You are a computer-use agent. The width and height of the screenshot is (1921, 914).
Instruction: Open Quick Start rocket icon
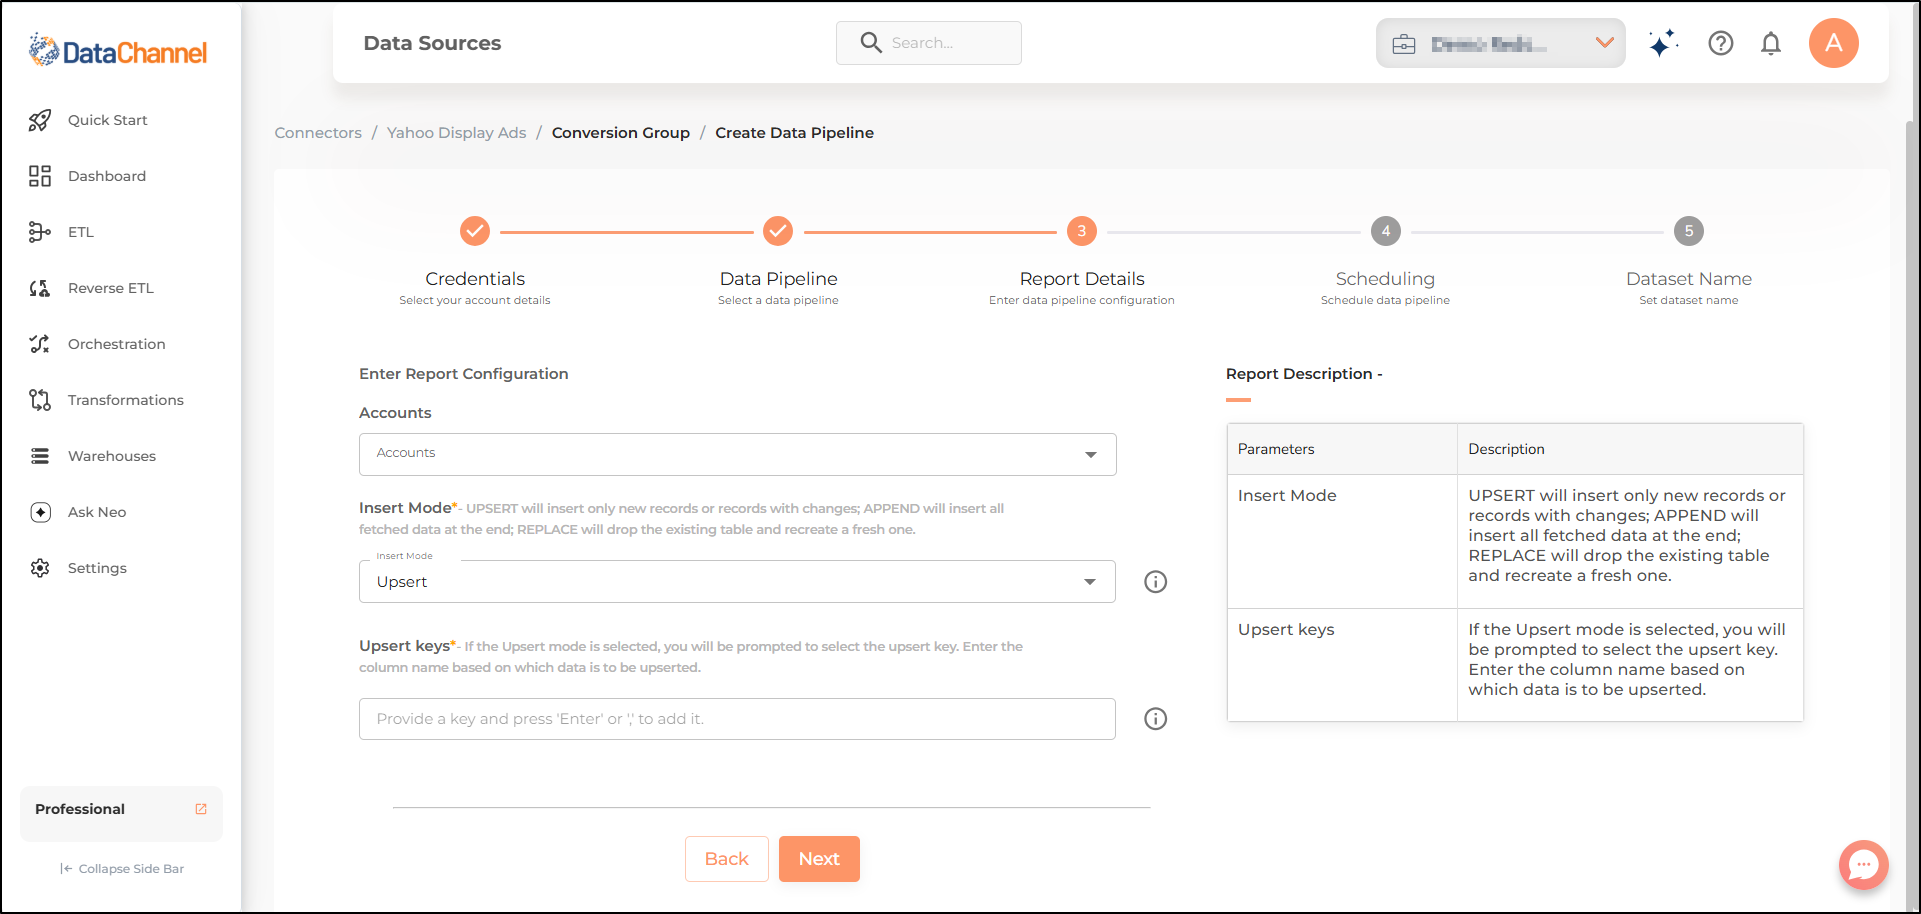point(40,120)
